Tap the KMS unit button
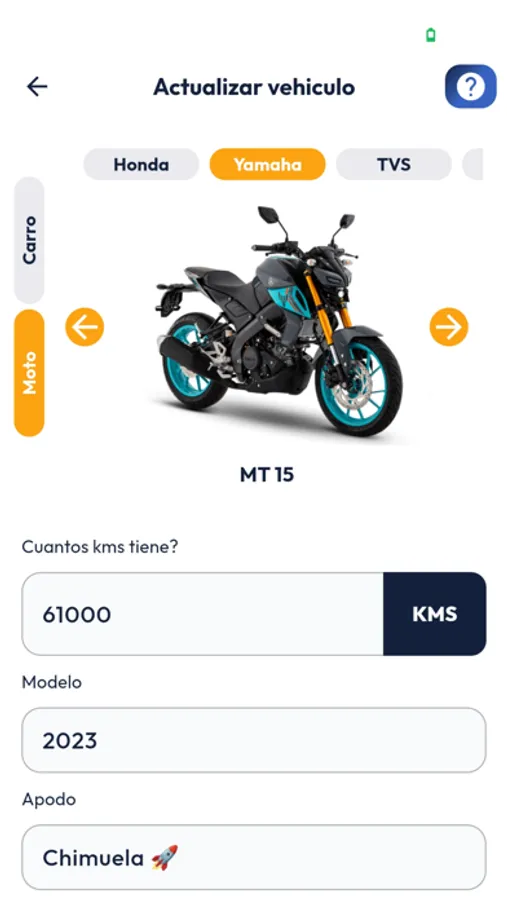The height and width of the screenshot is (900, 507). (435, 614)
